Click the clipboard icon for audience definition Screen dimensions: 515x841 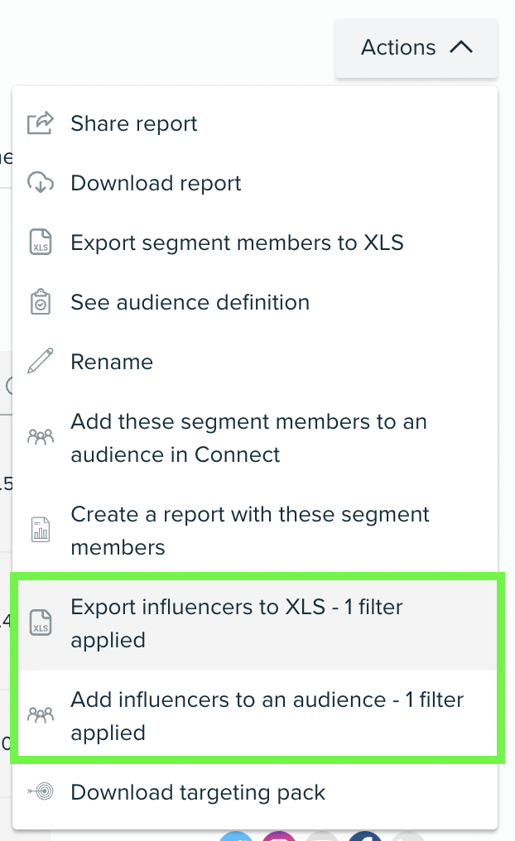(x=40, y=302)
